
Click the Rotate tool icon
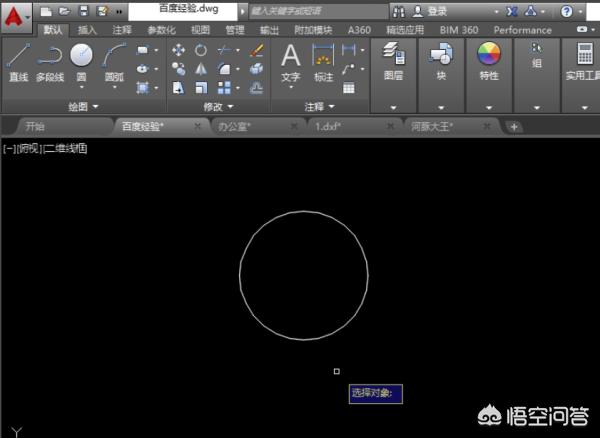point(201,50)
